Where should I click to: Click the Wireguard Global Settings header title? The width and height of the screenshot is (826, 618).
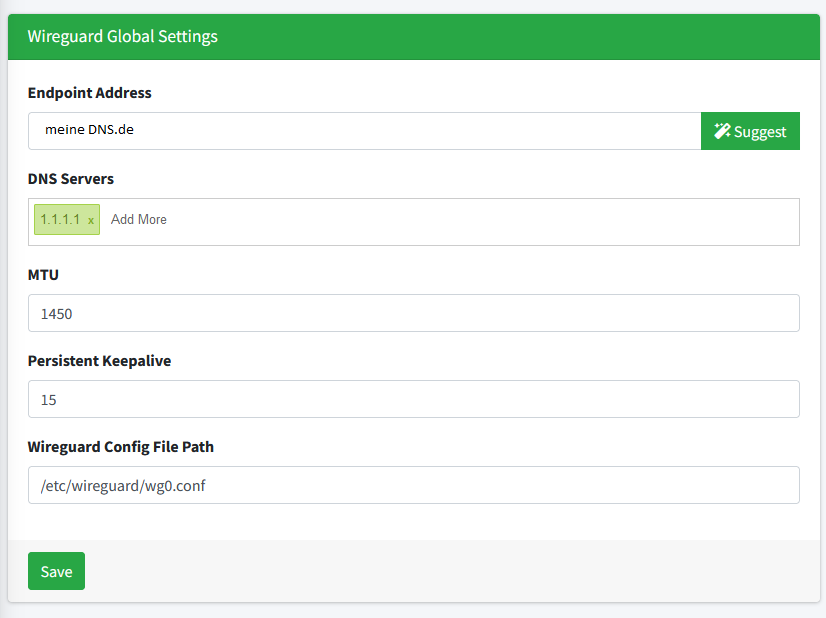123,36
